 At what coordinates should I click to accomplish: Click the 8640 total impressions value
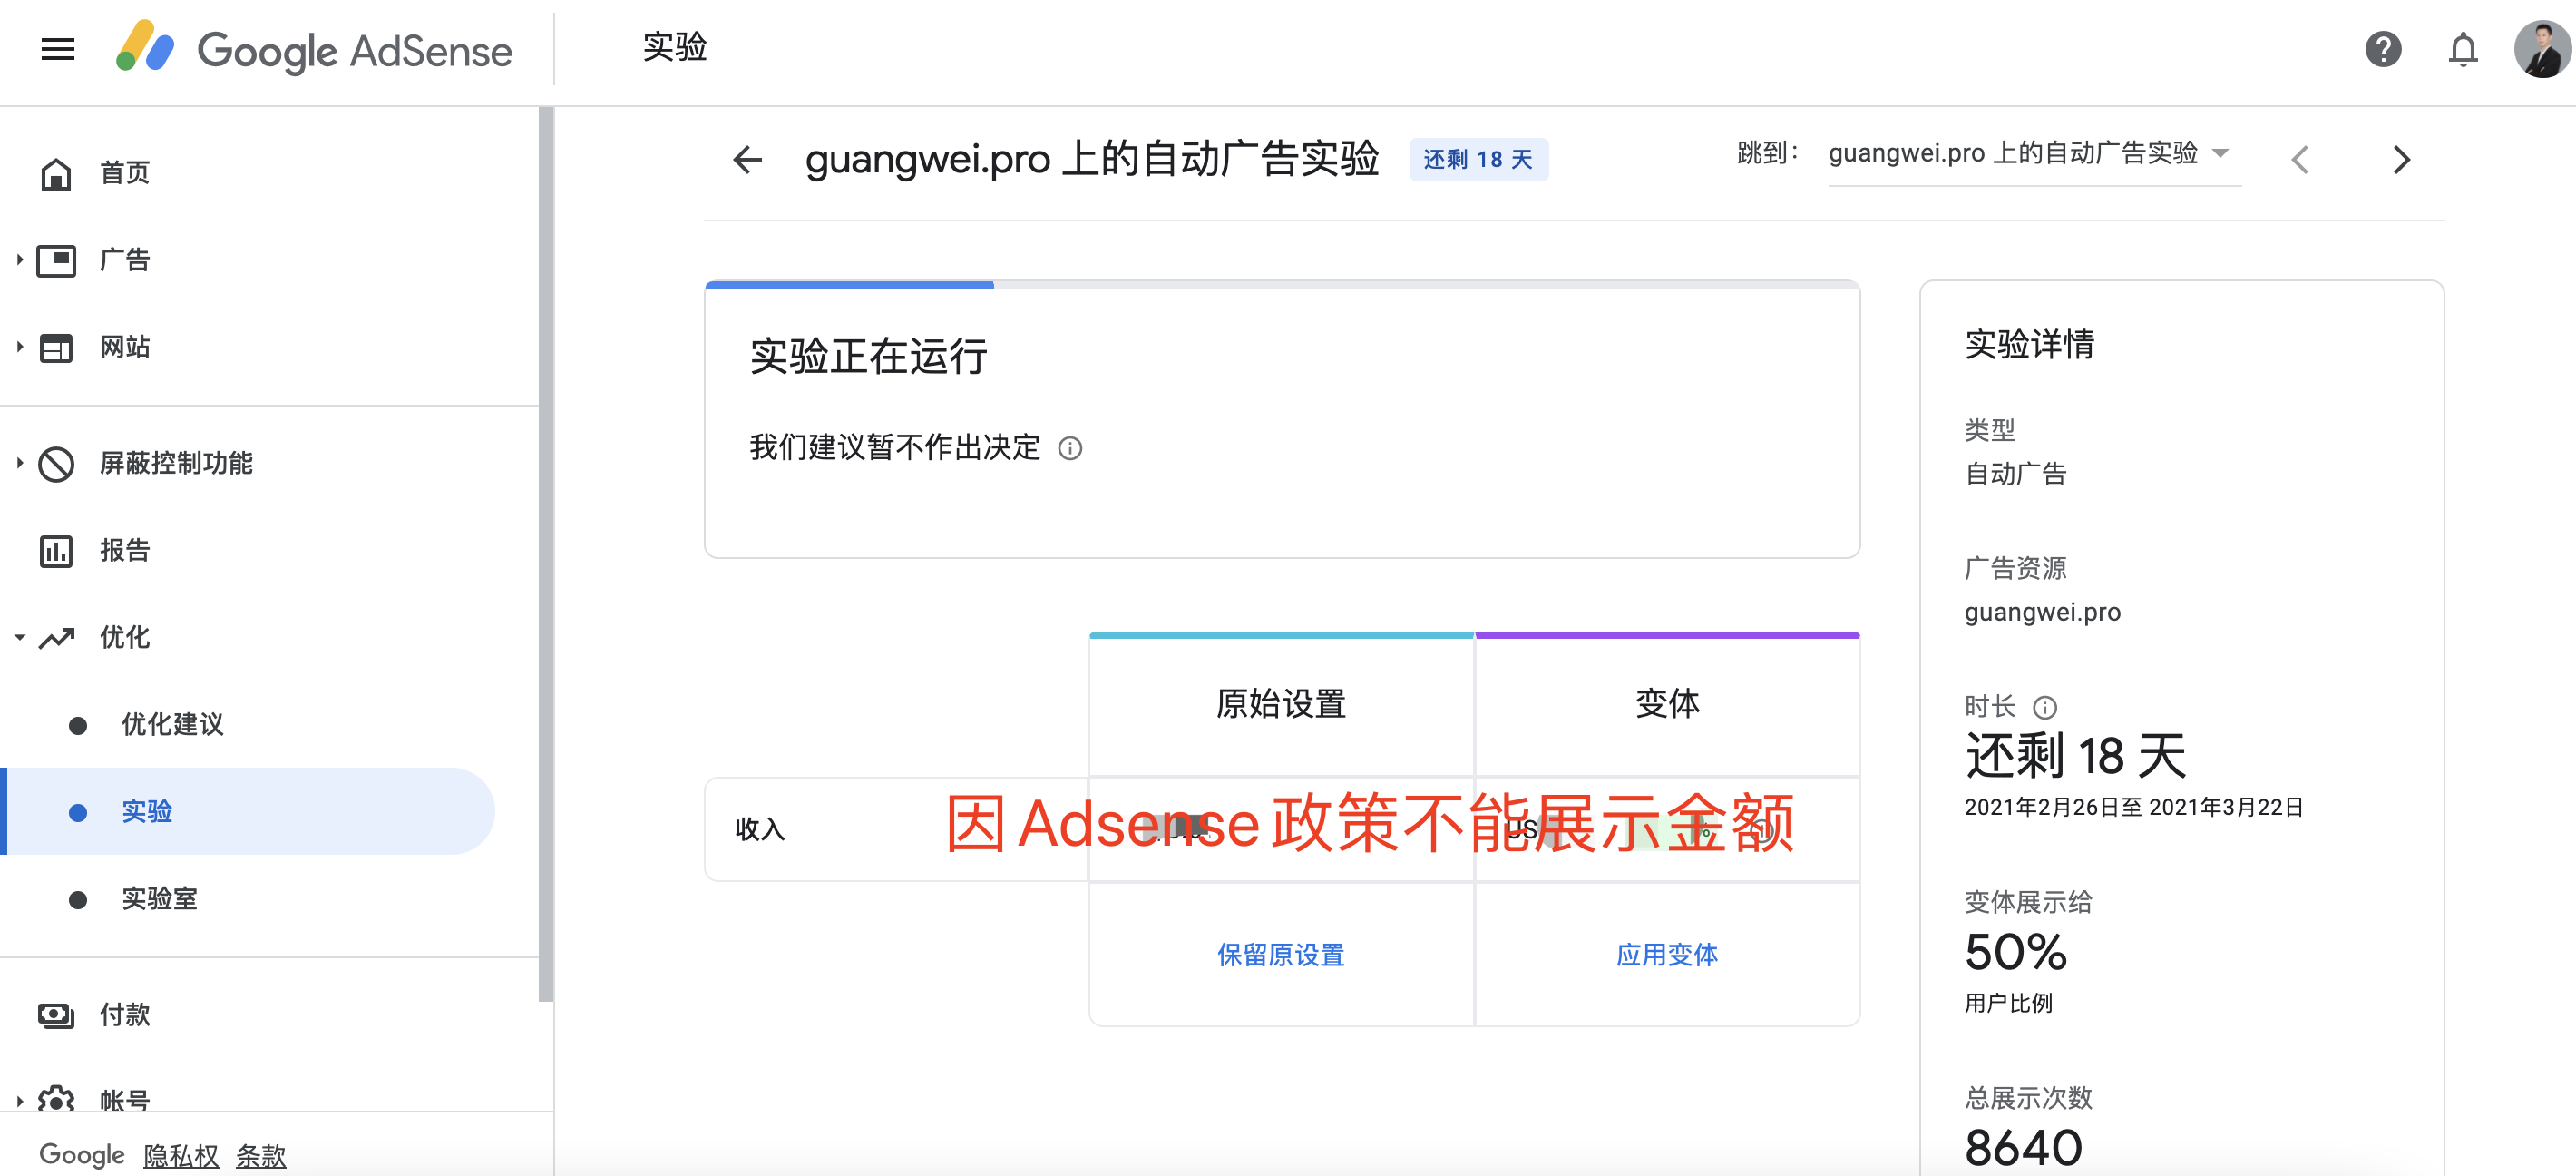click(2023, 1147)
